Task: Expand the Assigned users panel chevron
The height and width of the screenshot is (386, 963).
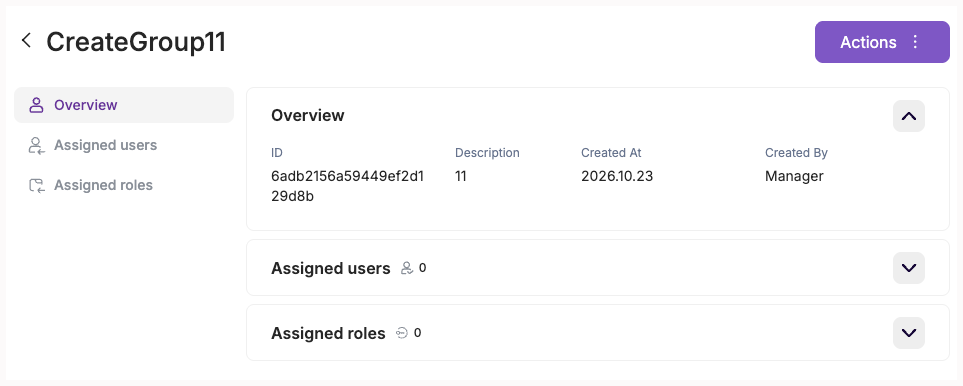Action: click(x=908, y=268)
